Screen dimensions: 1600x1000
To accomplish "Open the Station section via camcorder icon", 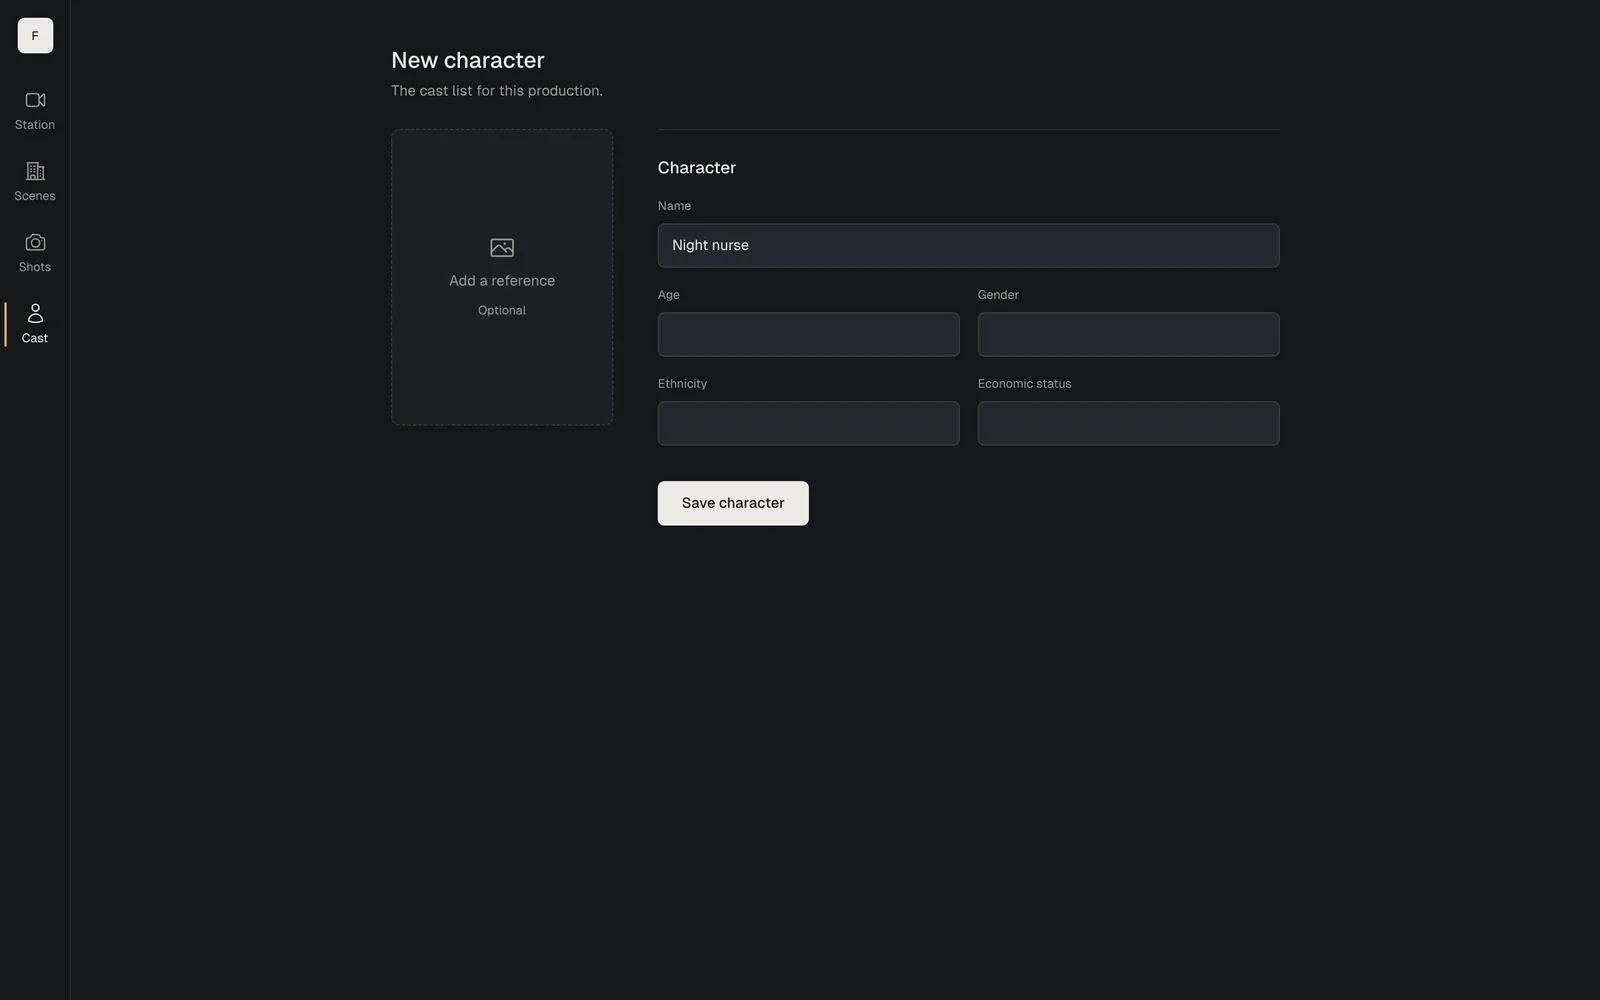I will [35, 100].
